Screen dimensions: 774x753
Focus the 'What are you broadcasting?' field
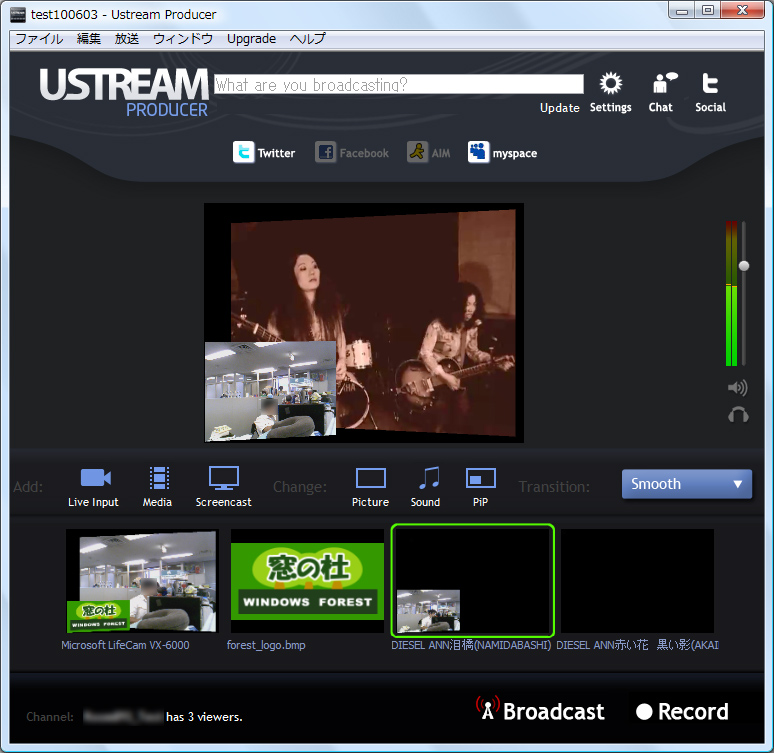tap(399, 84)
